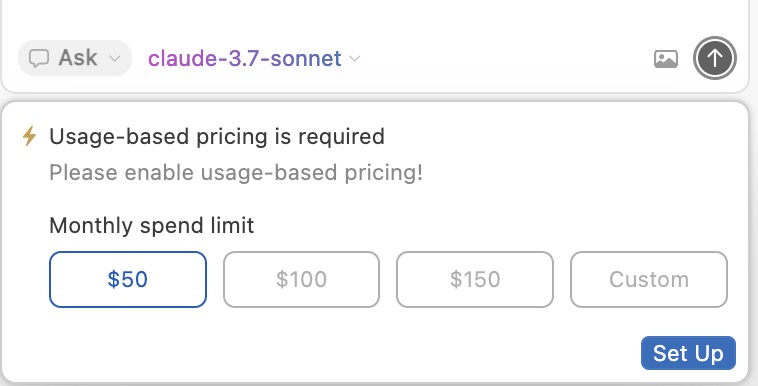Click the Set Up button
Viewport: 758px width, 386px height.
[688, 353]
